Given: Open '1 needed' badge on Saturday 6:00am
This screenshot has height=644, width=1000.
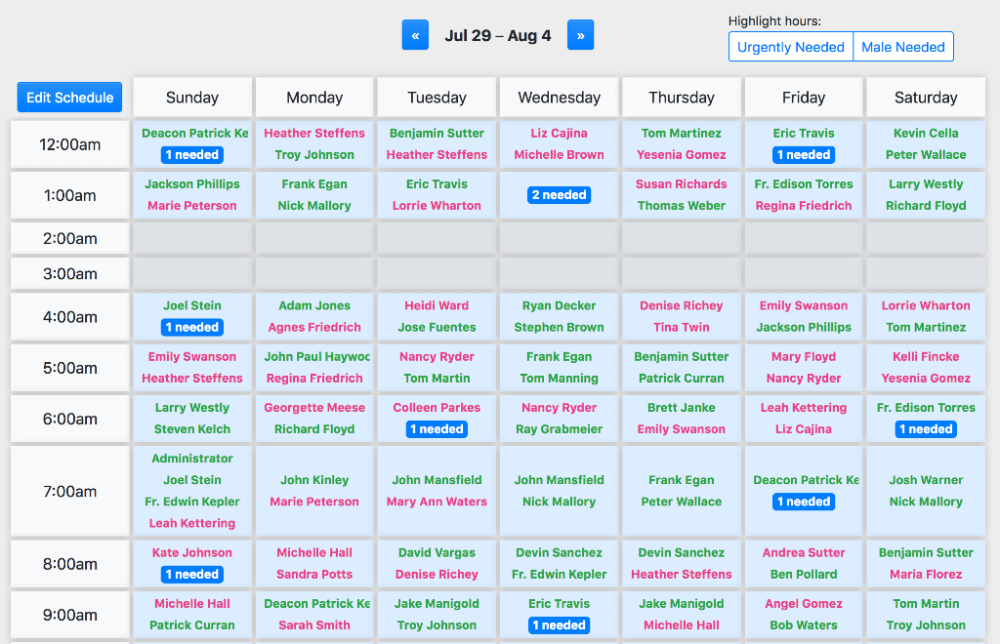Looking at the screenshot, I should click(925, 429).
